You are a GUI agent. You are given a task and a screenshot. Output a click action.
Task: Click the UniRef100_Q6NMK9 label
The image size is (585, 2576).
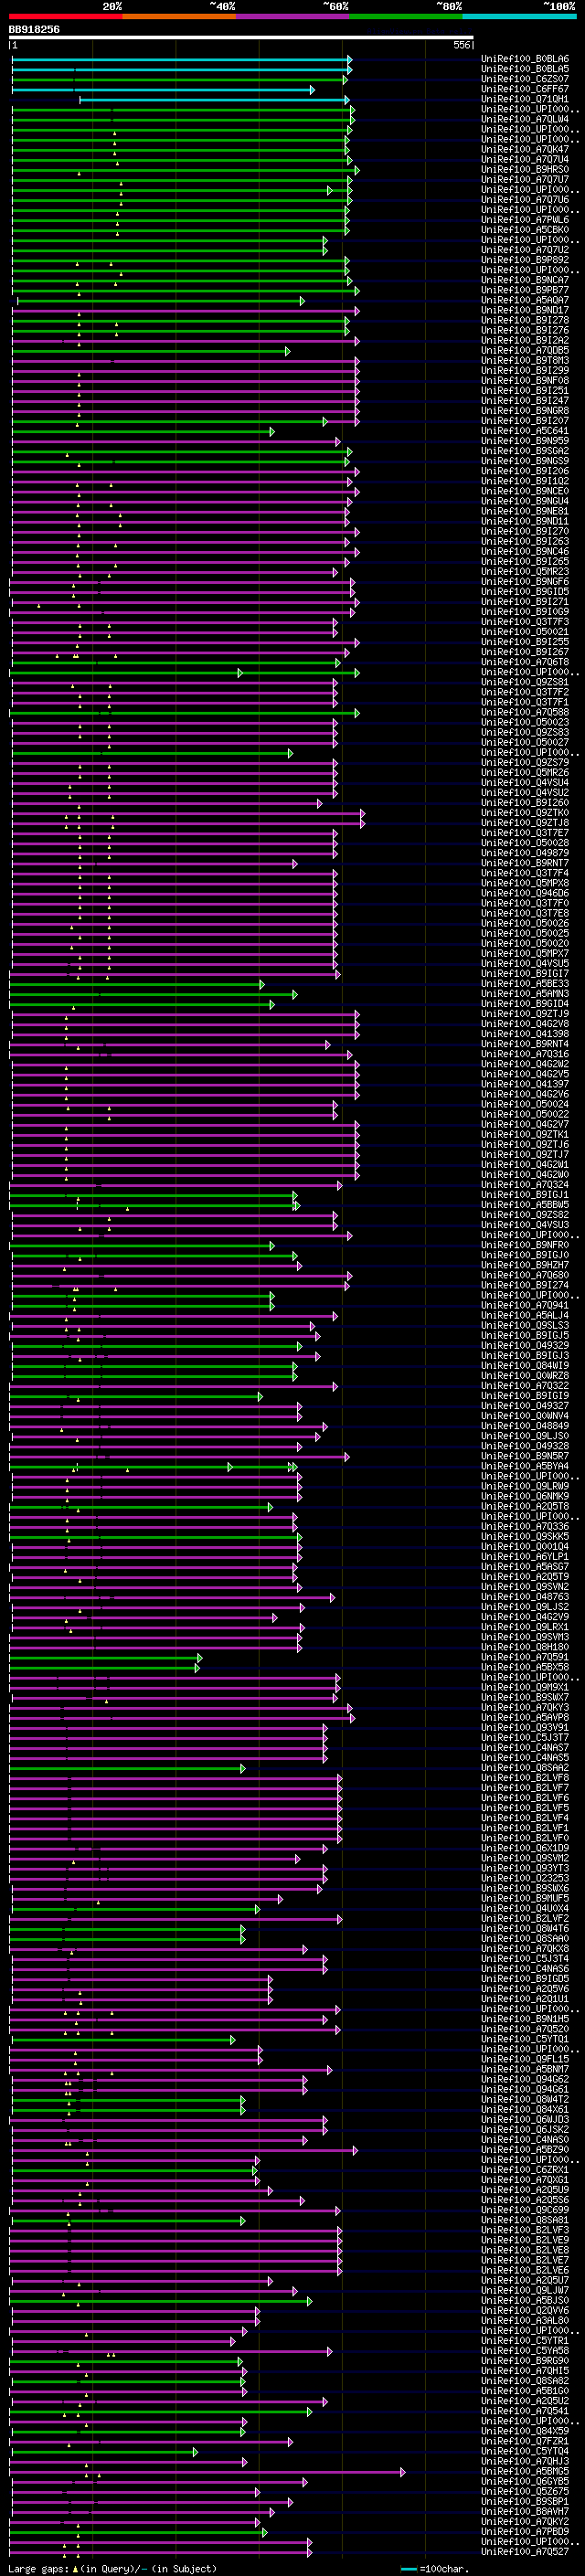pyautogui.click(x=525, y=1497)
